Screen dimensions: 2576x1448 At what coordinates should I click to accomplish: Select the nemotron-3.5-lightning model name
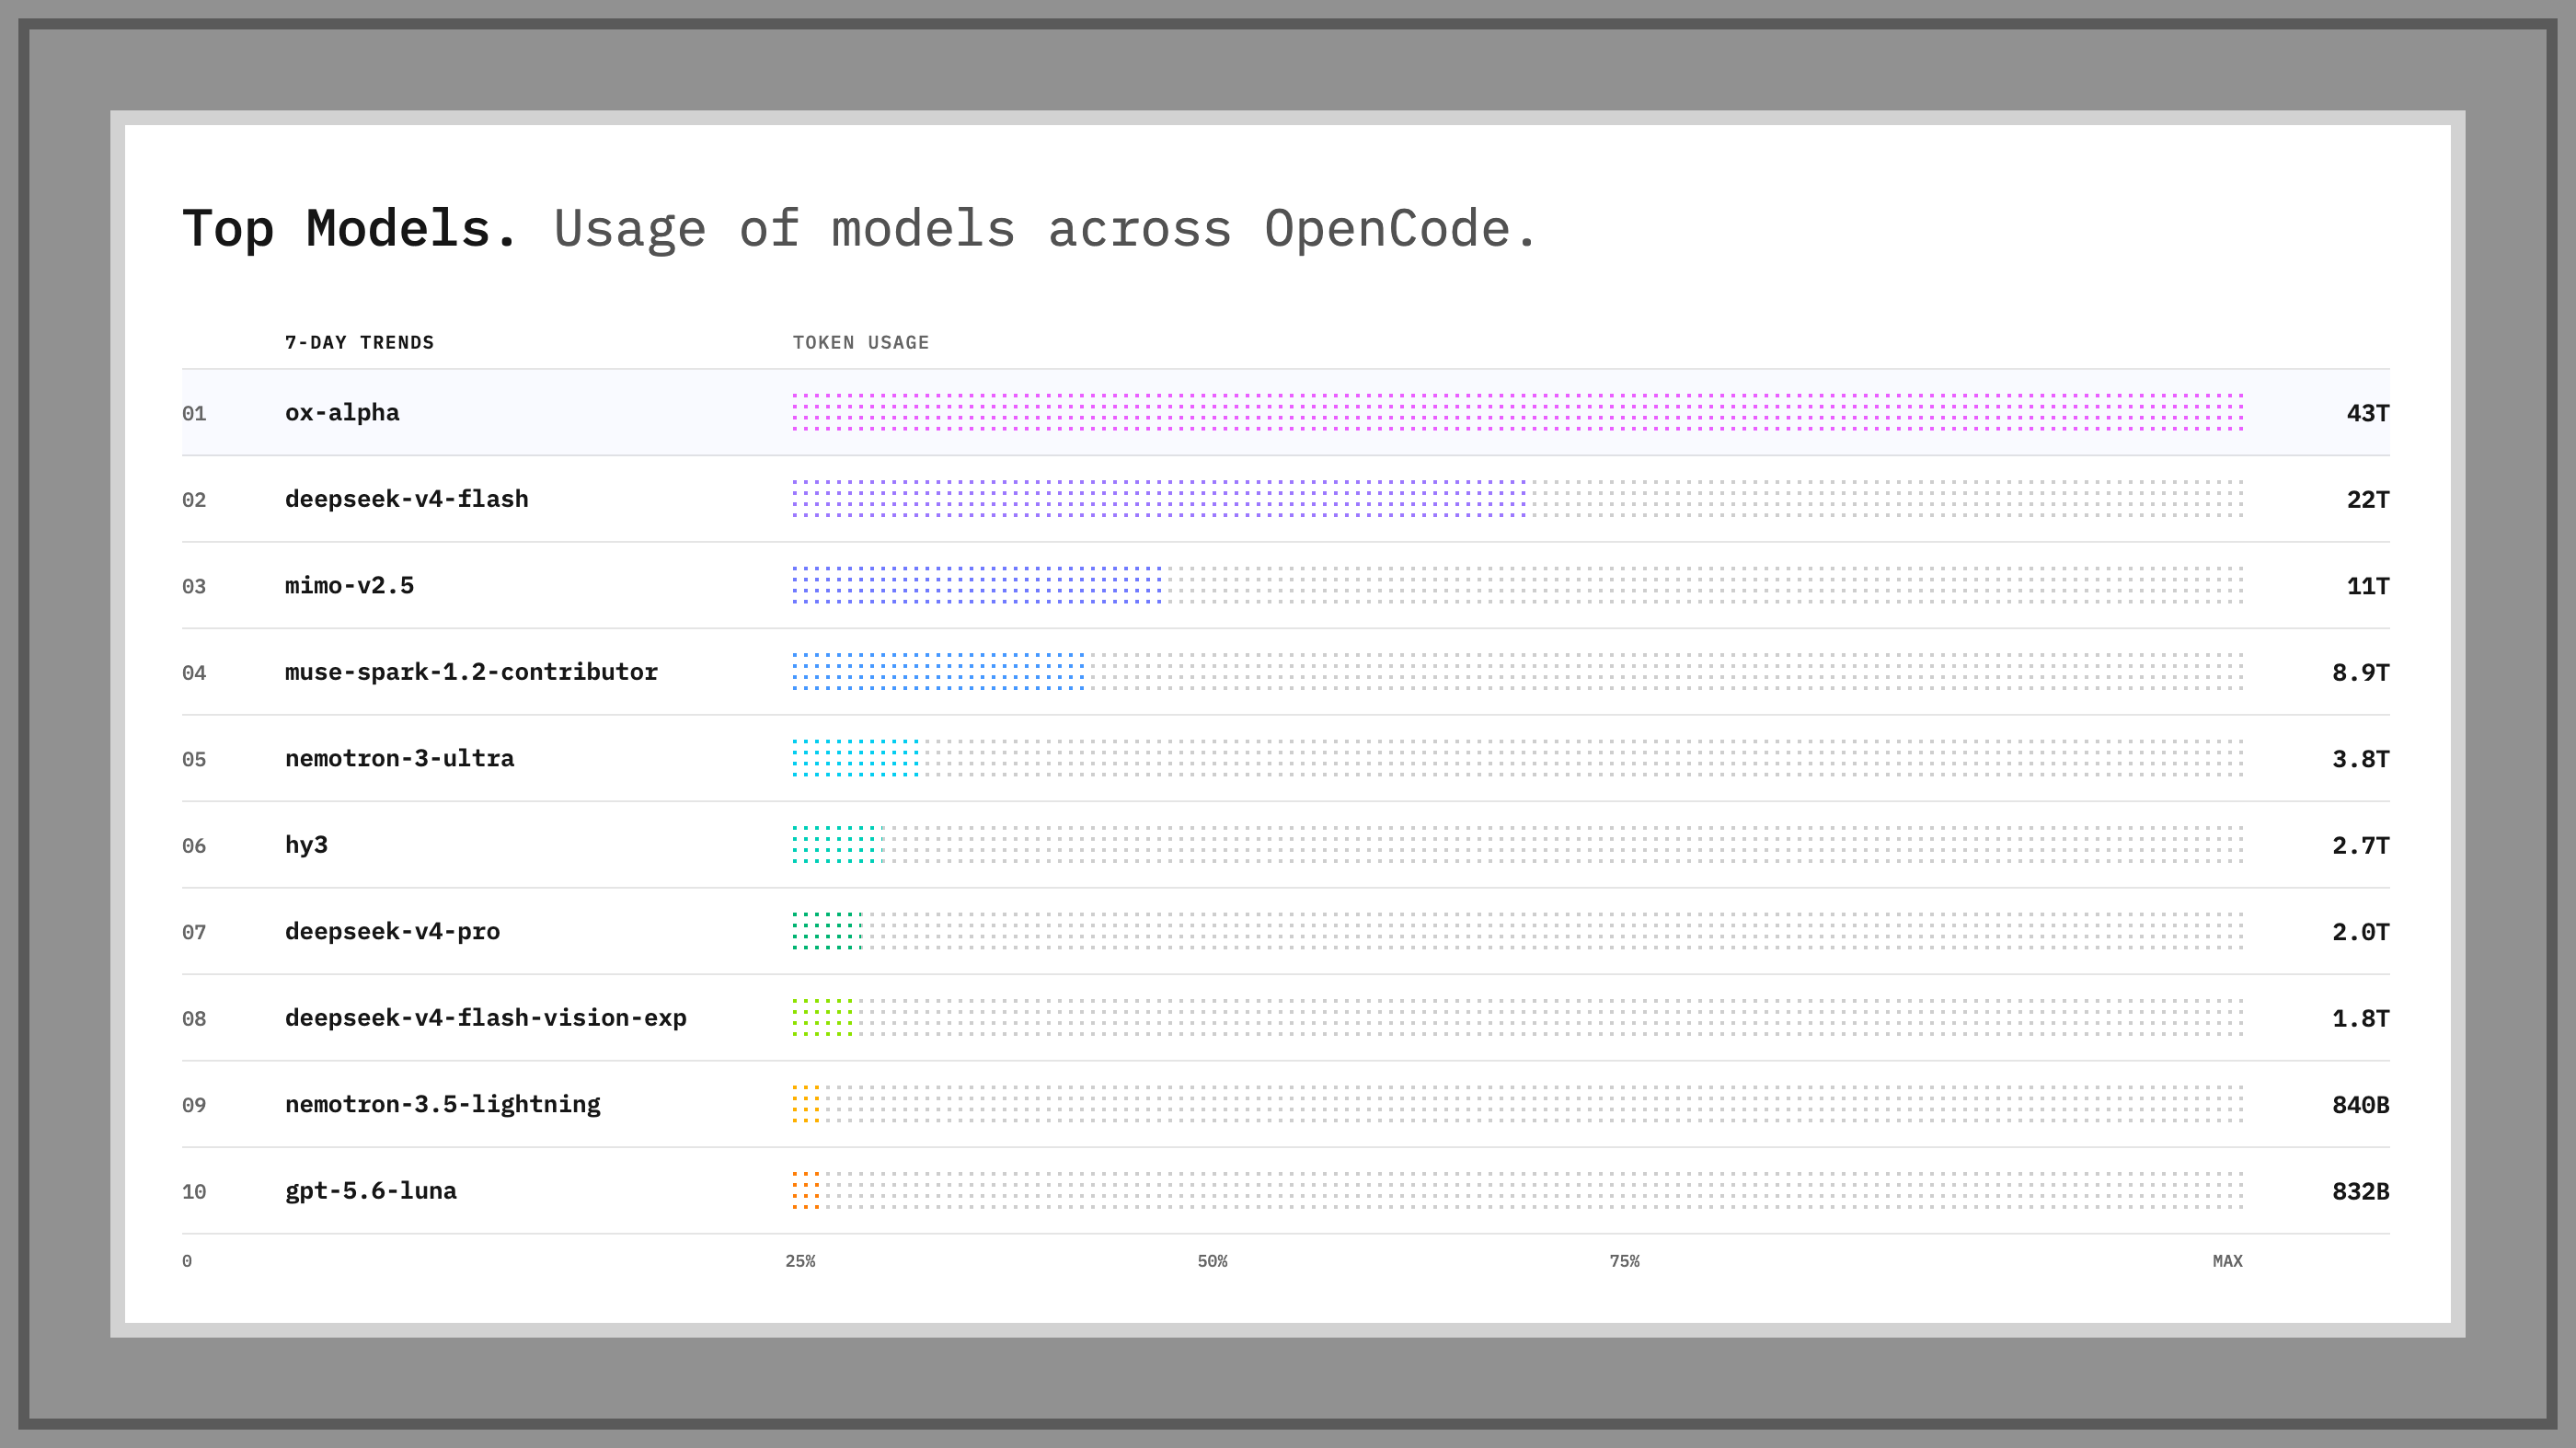[x=443, y=1104]
